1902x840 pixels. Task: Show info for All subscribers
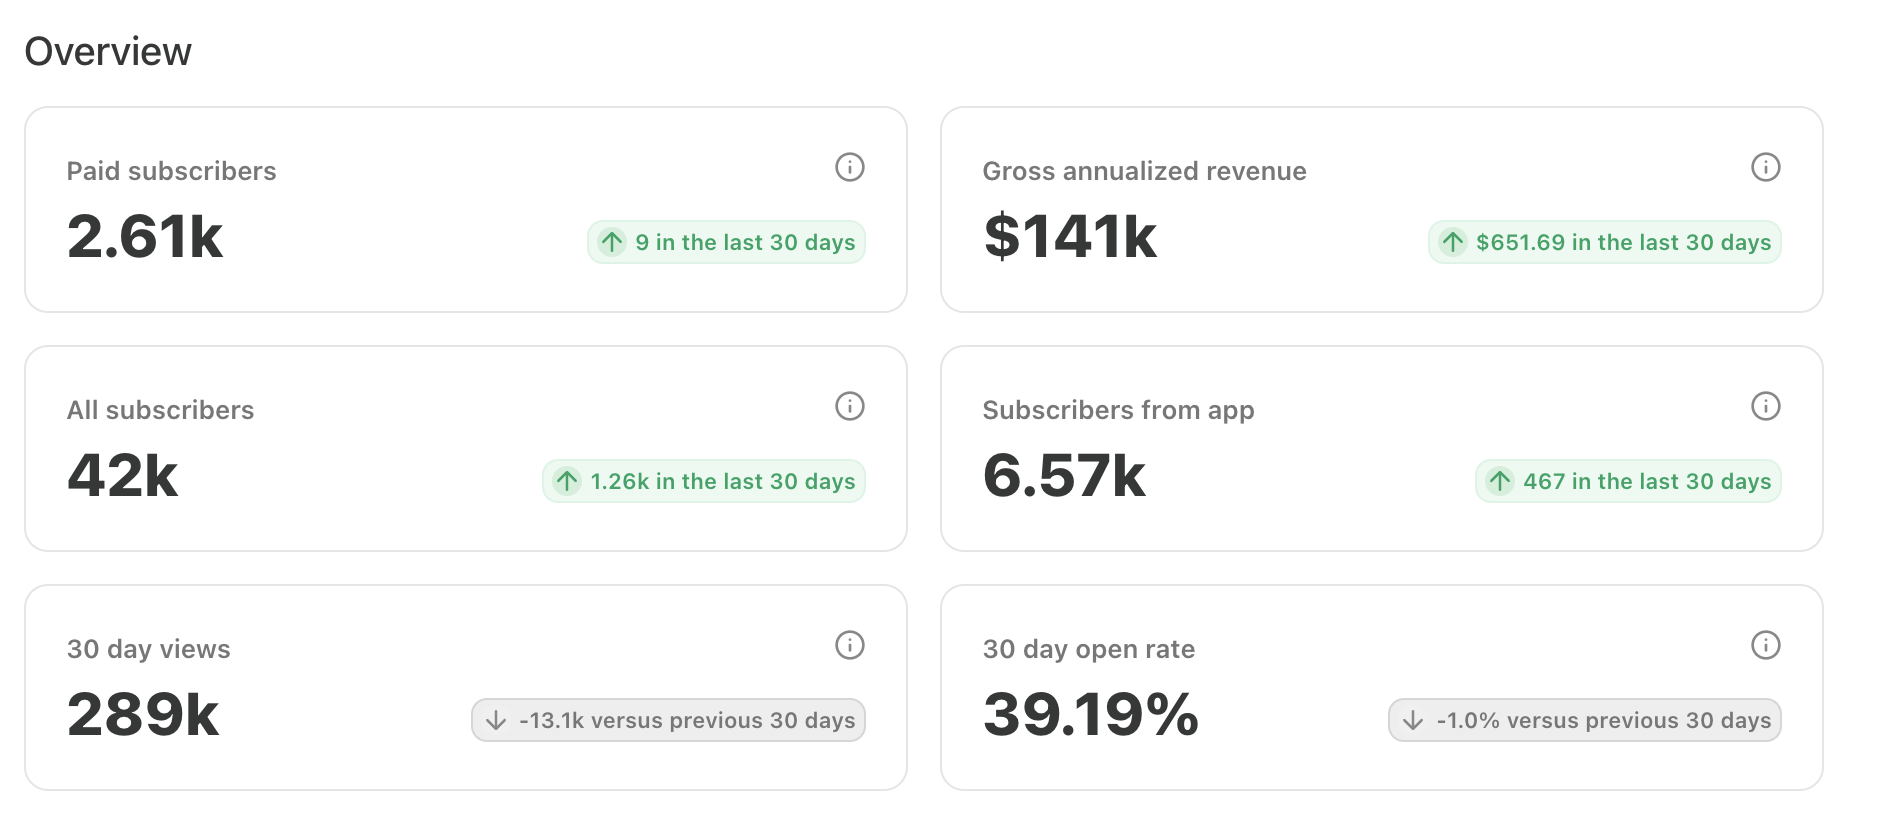coord(850,406)
